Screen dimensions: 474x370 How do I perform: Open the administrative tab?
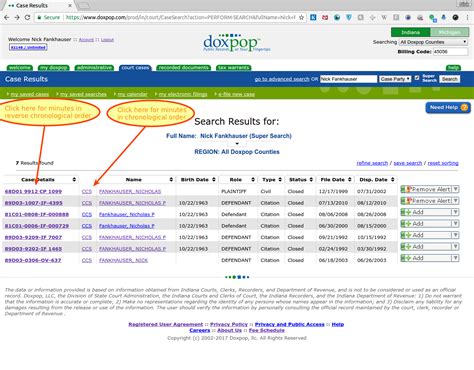click(x=94, y=68)
